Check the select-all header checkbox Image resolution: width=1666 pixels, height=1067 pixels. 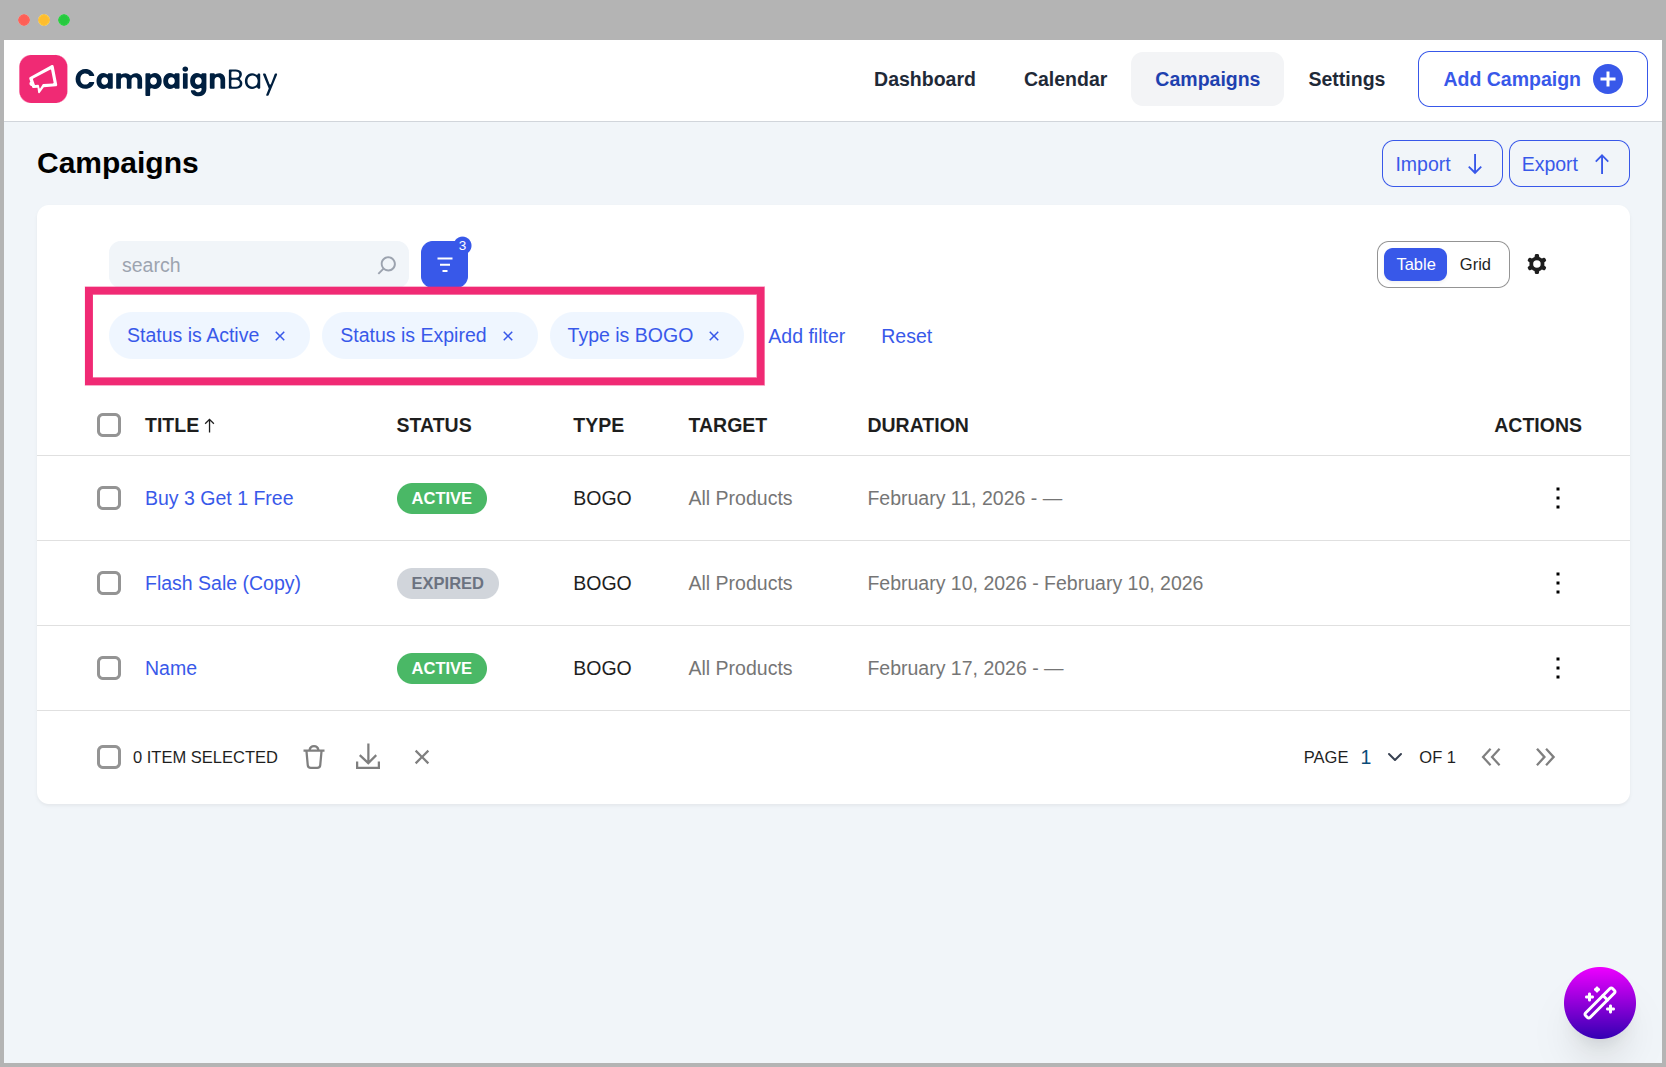click(109, 425)
